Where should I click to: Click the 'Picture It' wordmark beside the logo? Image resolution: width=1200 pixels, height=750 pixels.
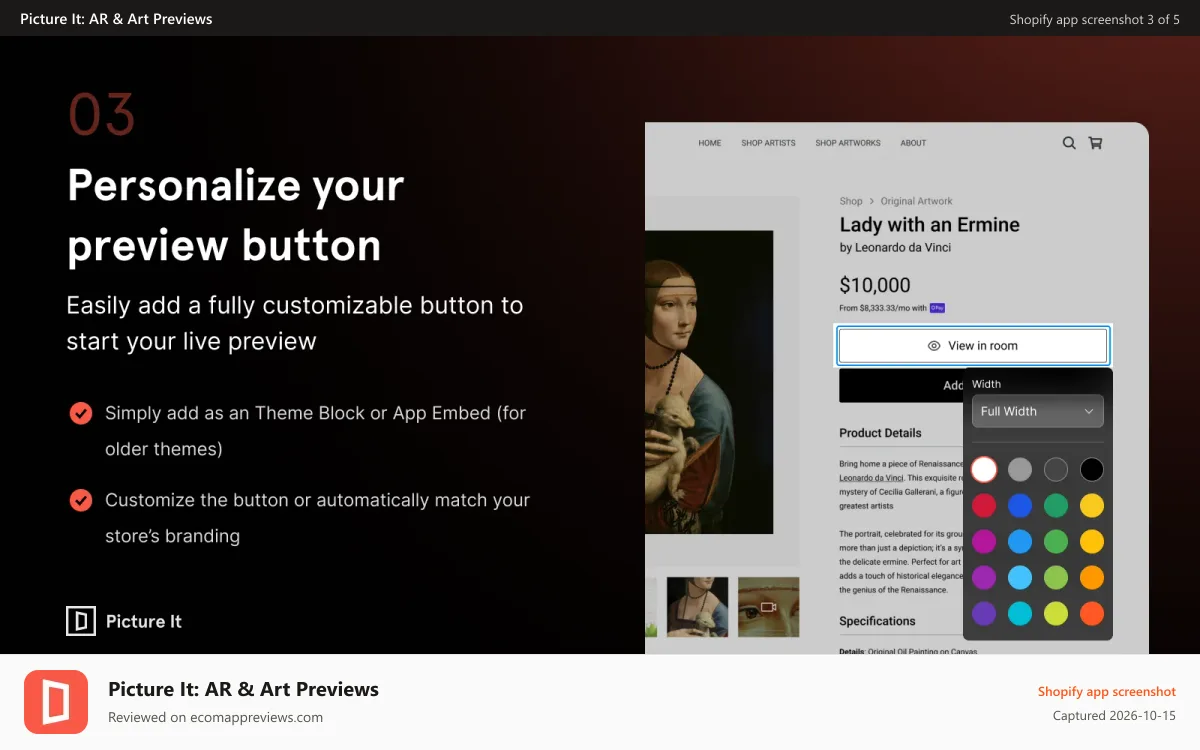click(144, 621)
